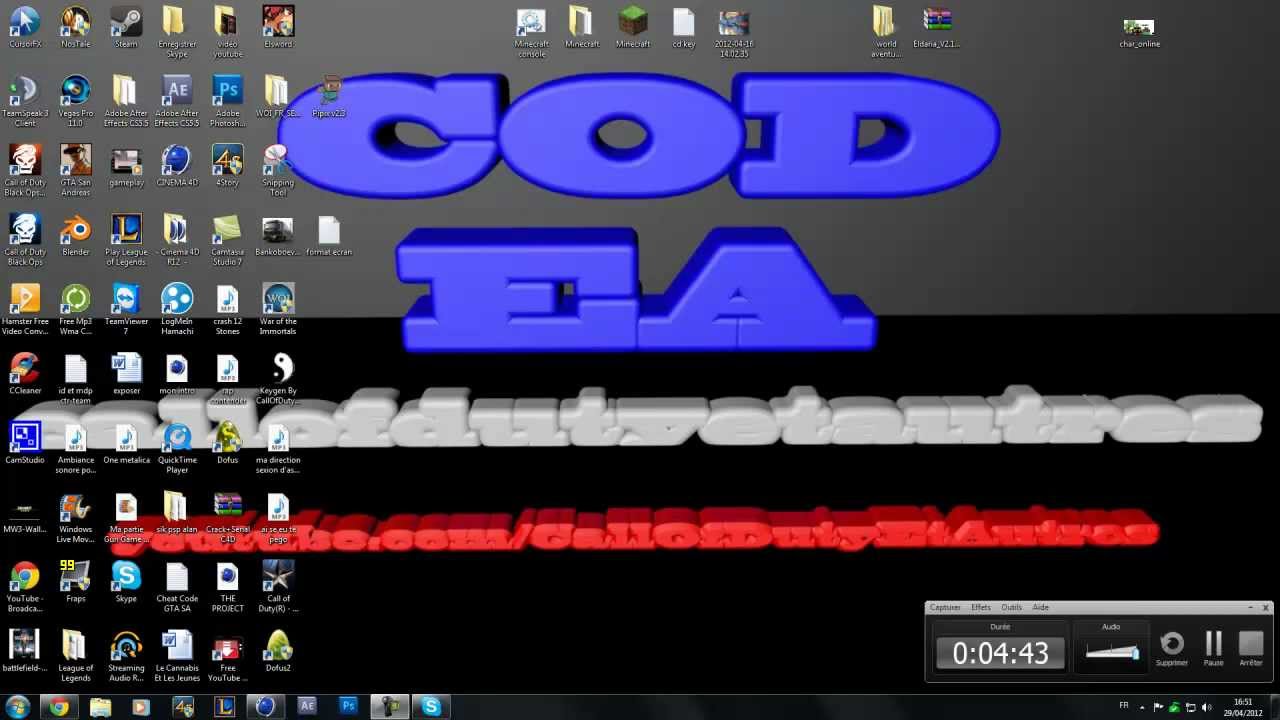Select the Fraps desktop shortcut
Screen dimensions: 1280x720
(75, 580)
